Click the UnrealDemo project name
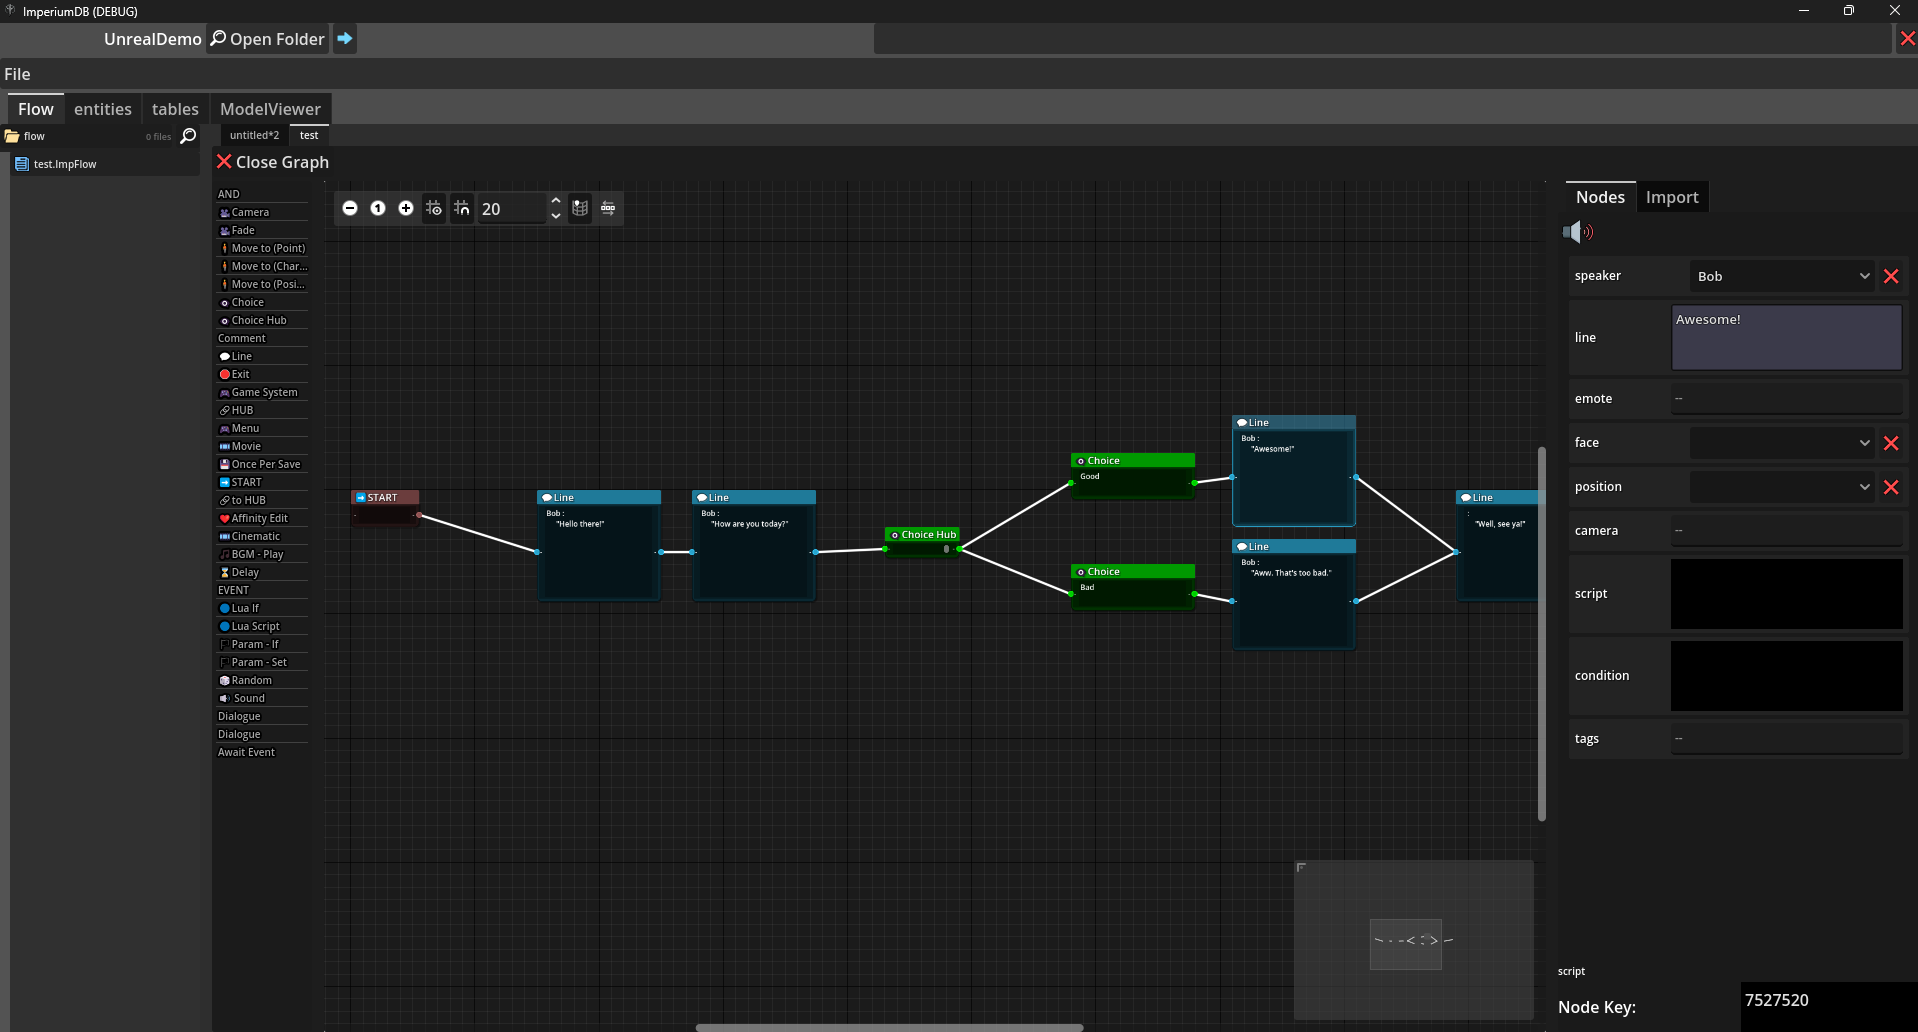Image resolution: width=1918 pixels, height=1032 pixels. [x=152, y=39]
